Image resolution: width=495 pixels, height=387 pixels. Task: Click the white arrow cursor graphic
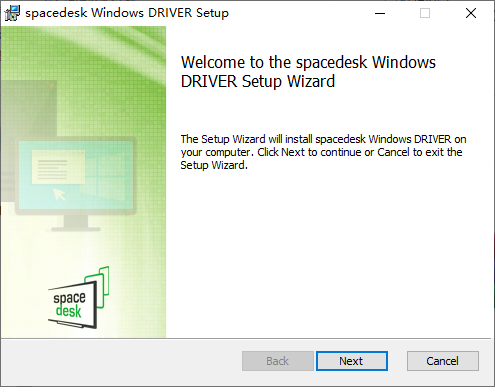pos(60,194)
